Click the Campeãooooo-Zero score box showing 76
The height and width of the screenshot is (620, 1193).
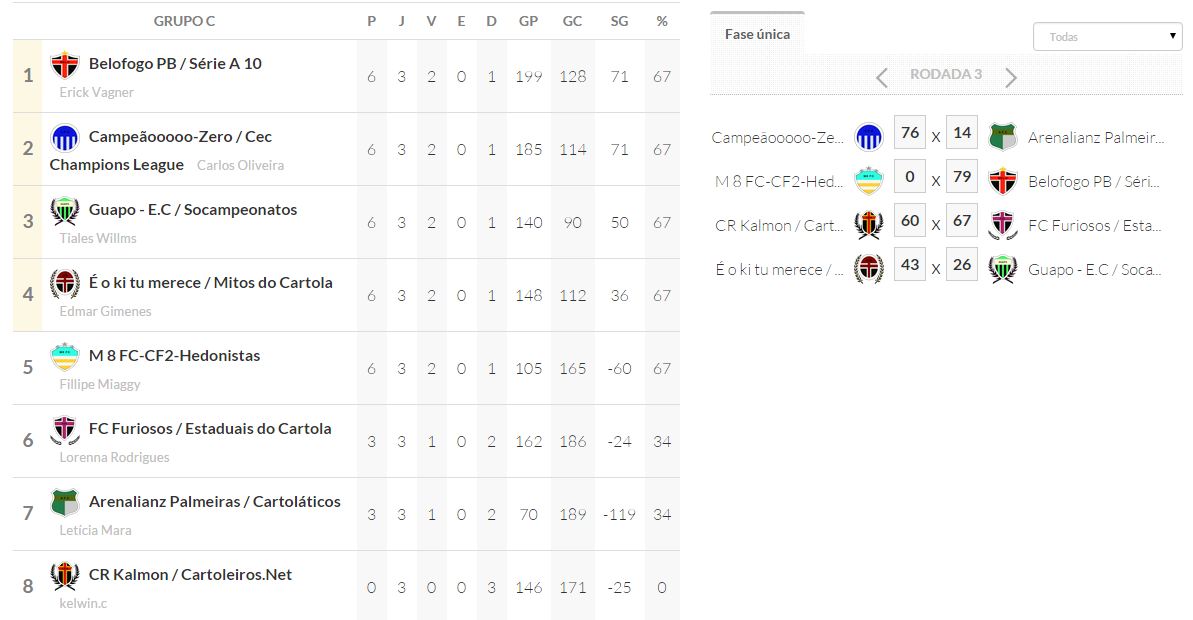pos(909,134)
